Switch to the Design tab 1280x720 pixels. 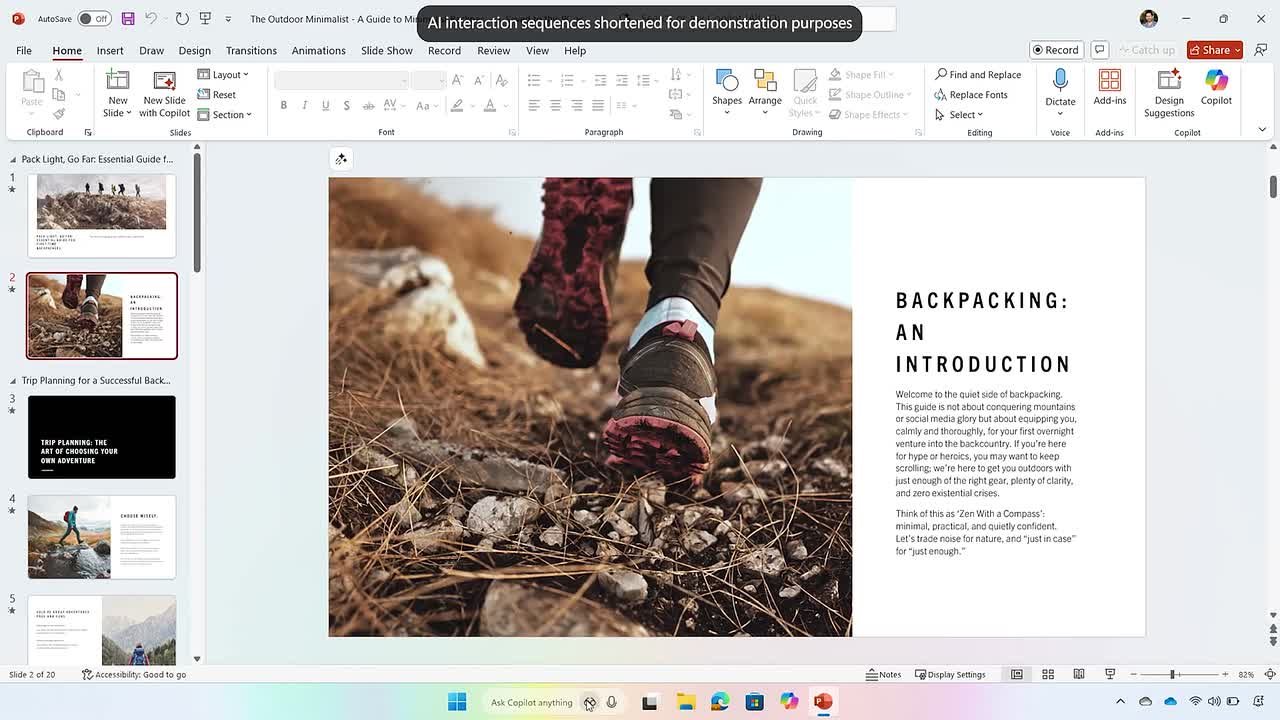(194, 50)
